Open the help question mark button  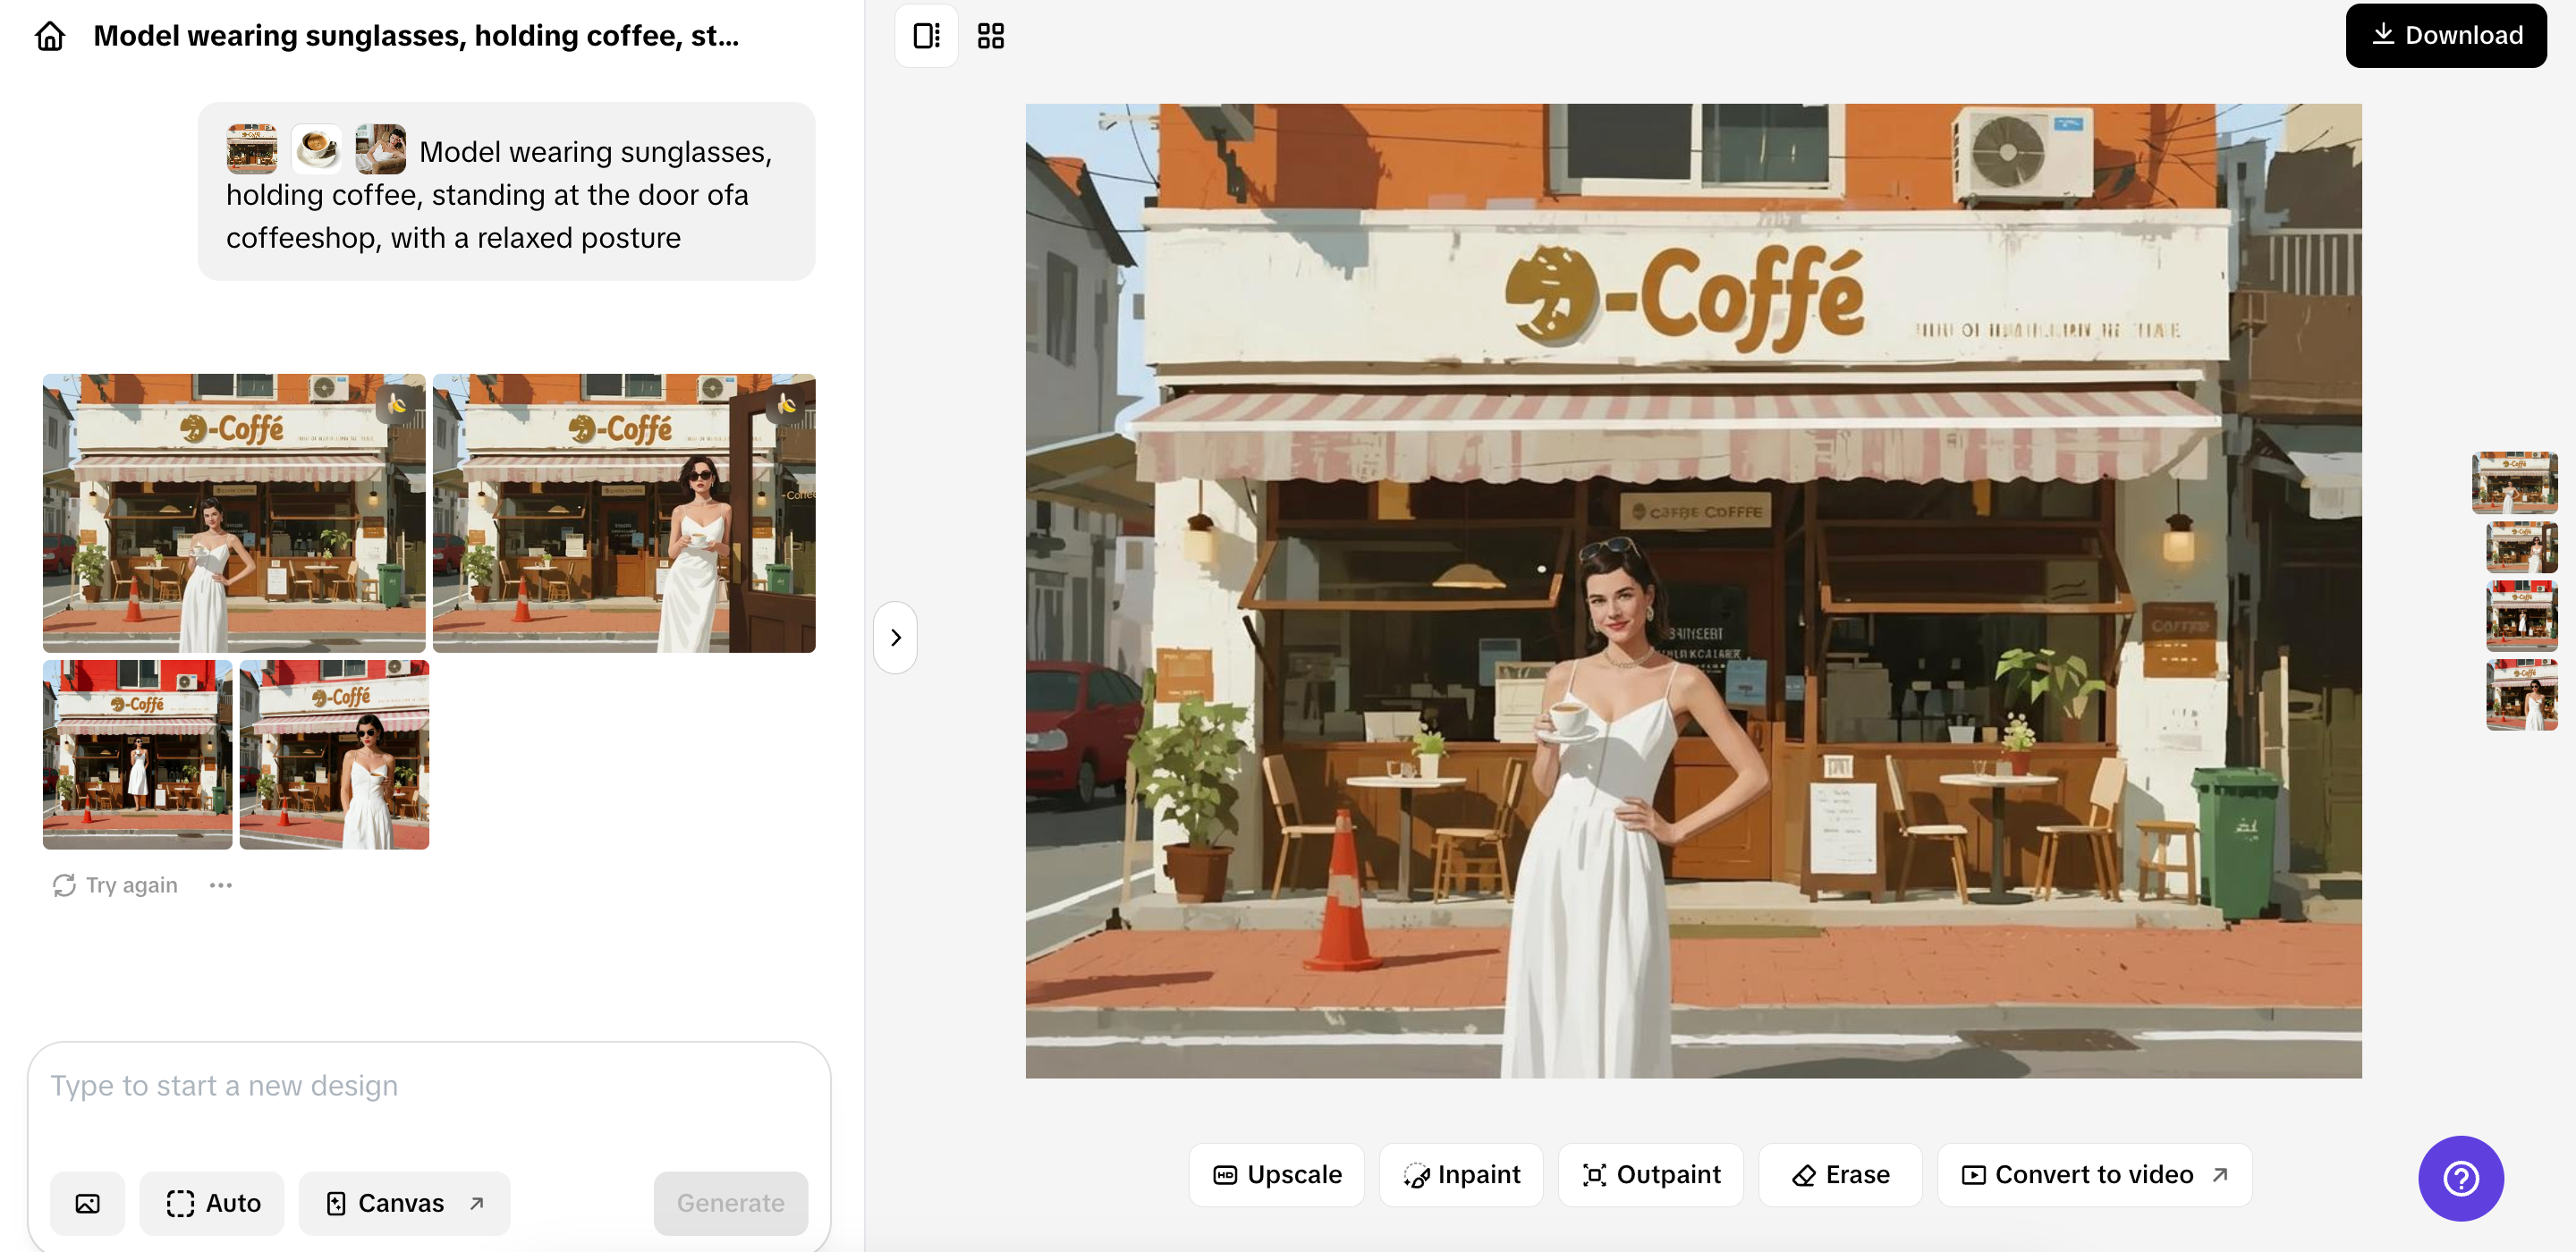tap(2460, 1178)
